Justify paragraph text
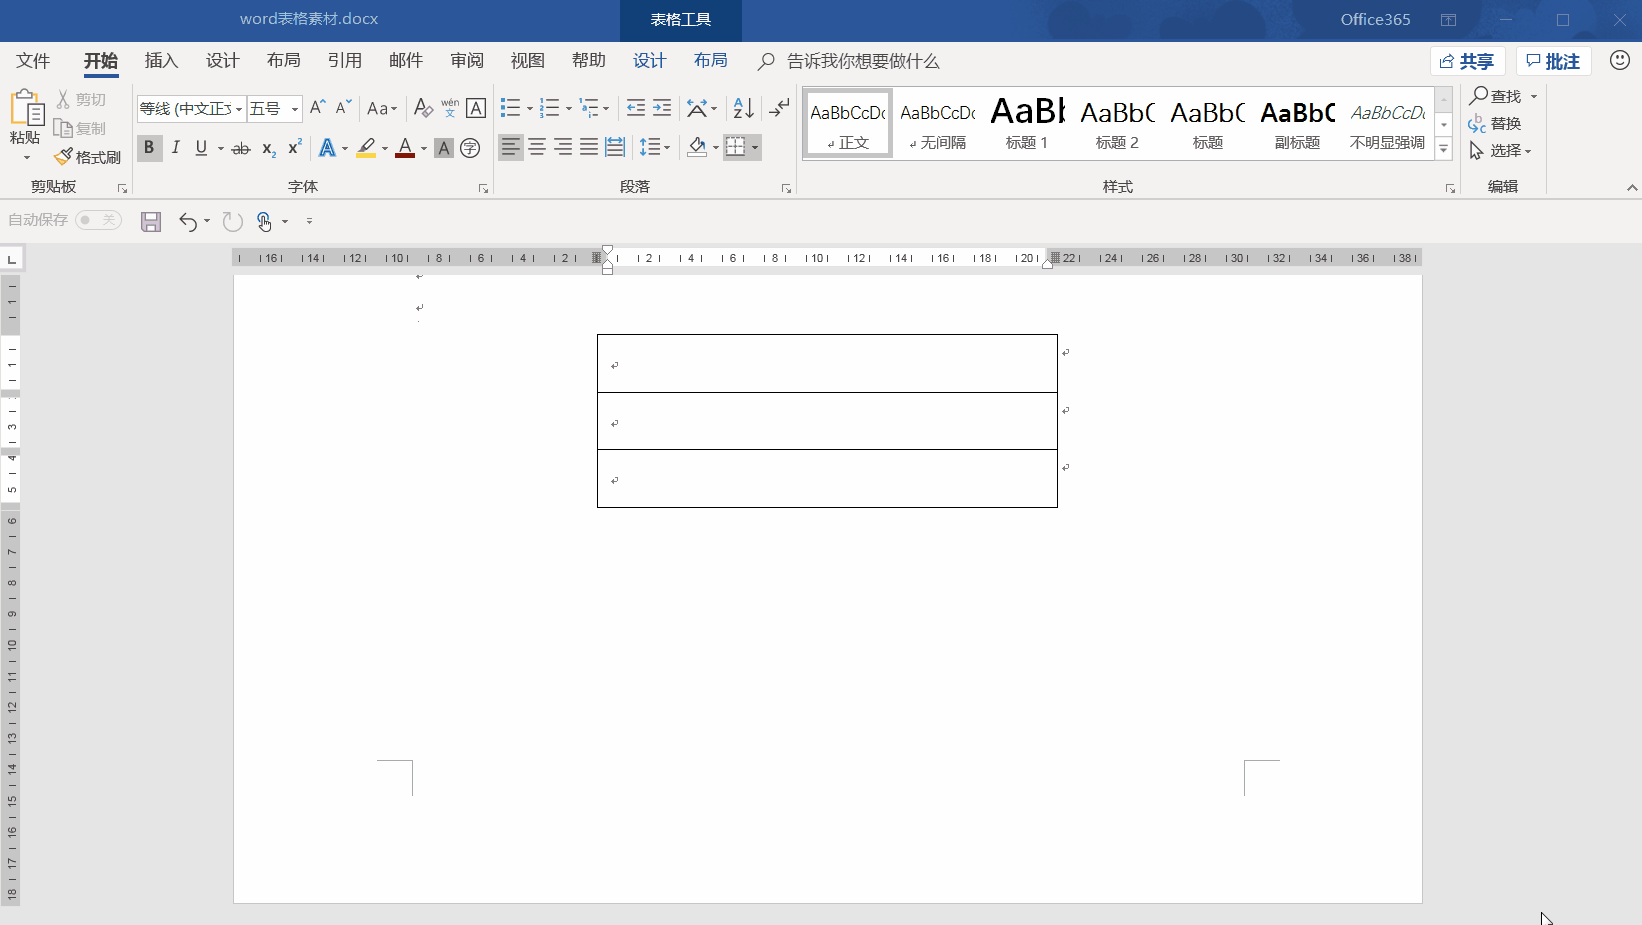 (x=589, y=148)
